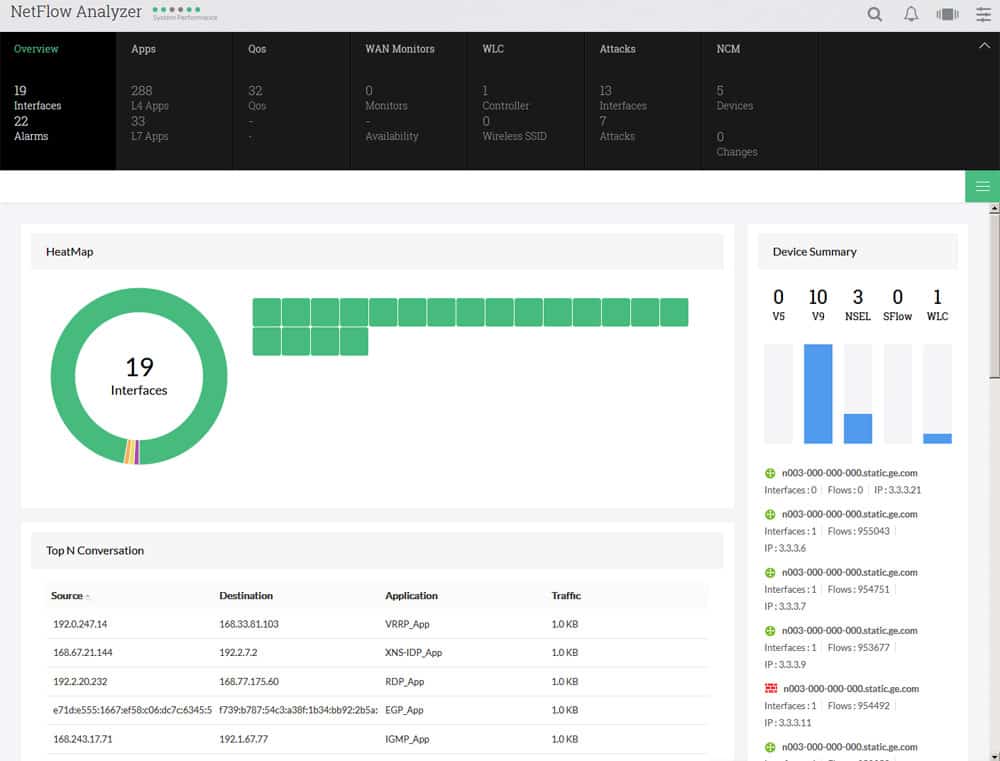Click first green heatmap tile in top row

(267, 312)
